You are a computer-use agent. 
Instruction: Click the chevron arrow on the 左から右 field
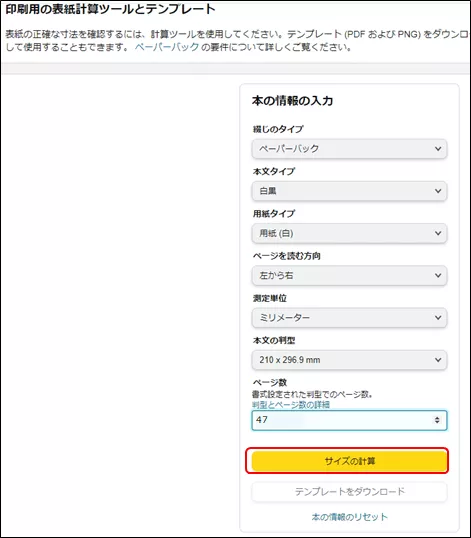[x=438, y=276]
